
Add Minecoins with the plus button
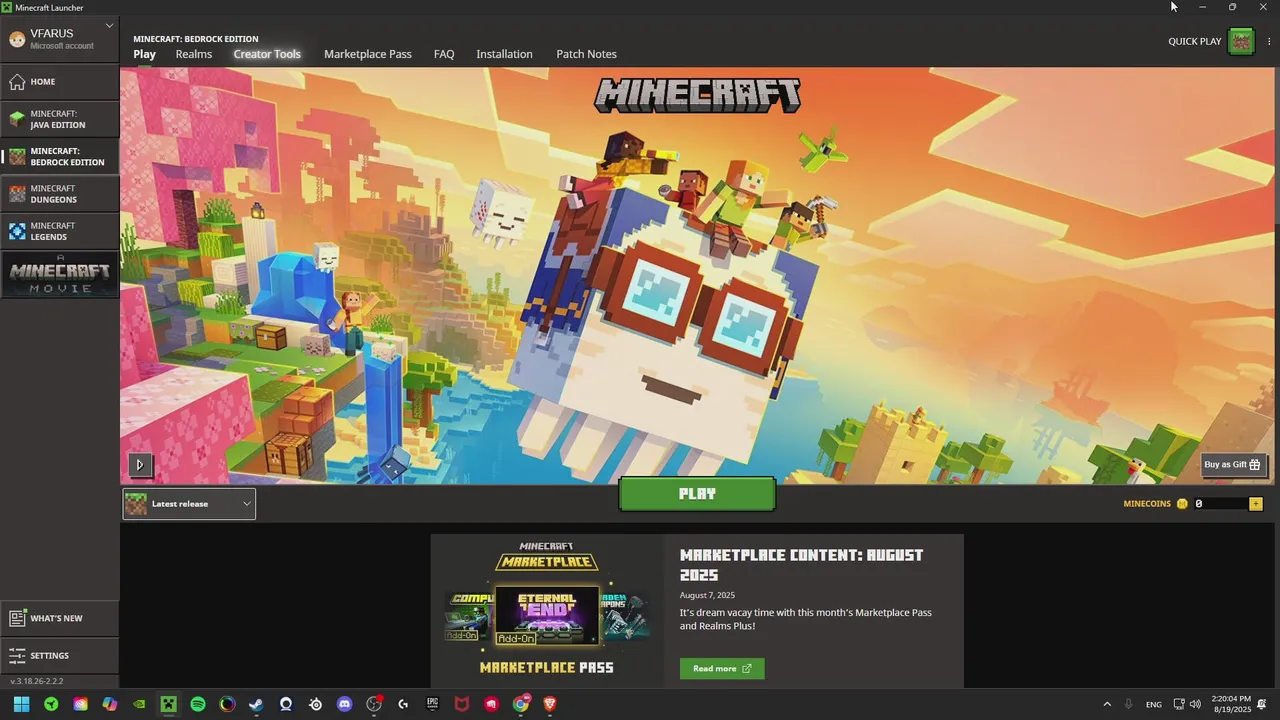point(1256,504)
